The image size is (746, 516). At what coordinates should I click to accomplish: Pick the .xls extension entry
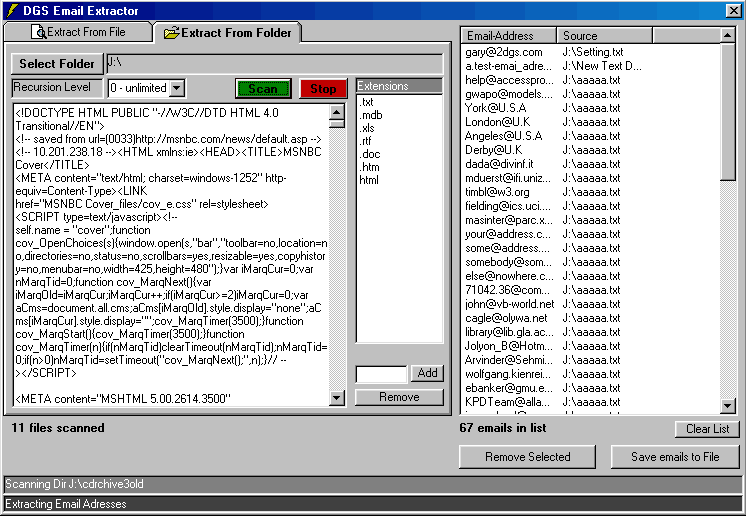[x=369, y=128]
